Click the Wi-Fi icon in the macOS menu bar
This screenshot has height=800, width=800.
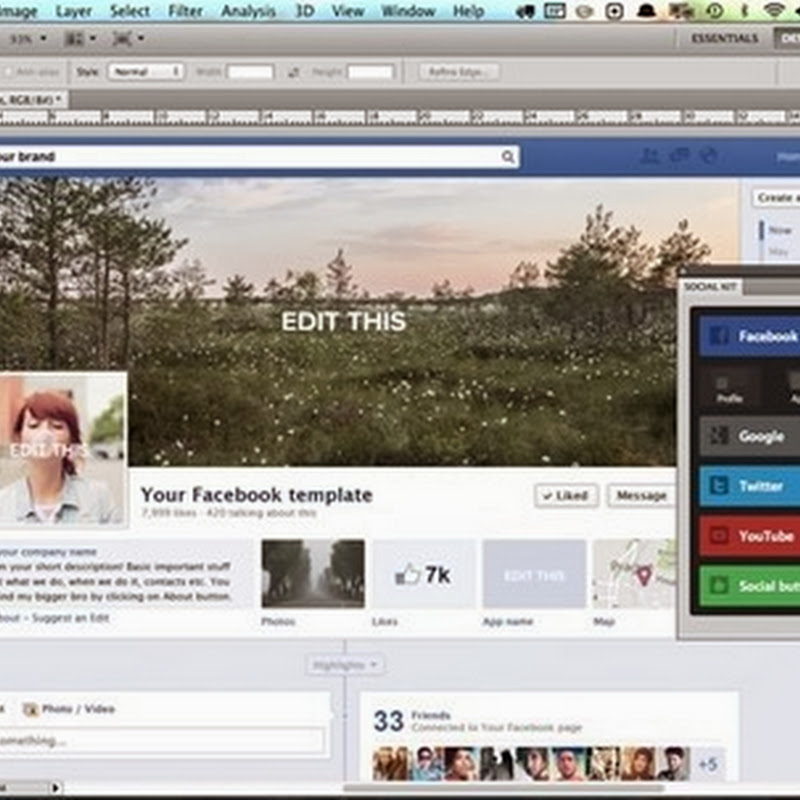(x=774, y=9)
